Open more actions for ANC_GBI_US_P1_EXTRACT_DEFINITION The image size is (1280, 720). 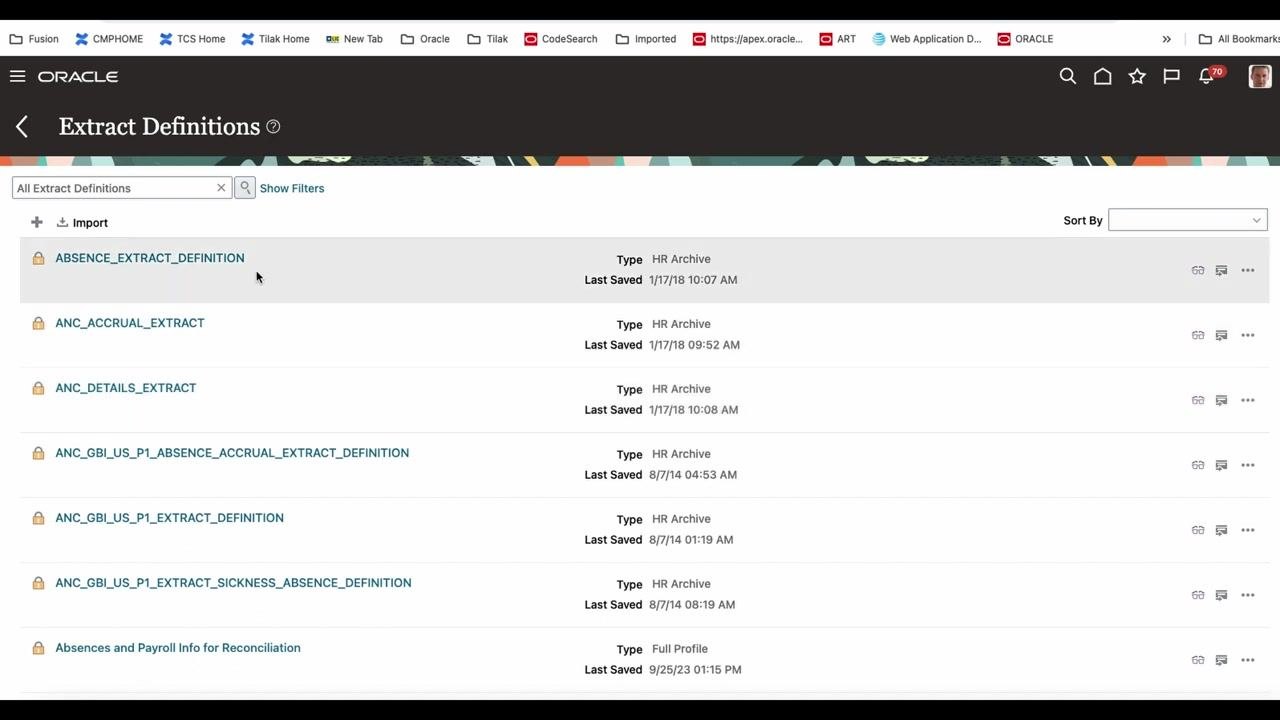click(x=1248, y=530)
